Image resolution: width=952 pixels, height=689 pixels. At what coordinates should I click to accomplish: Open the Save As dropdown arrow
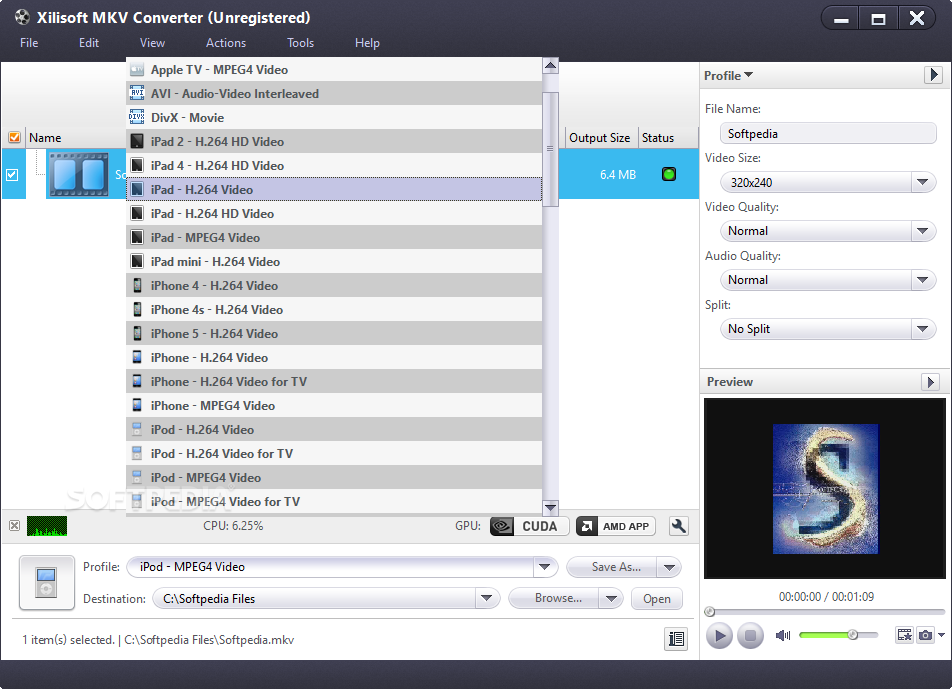pyautogui.click(x=669, y=567)
